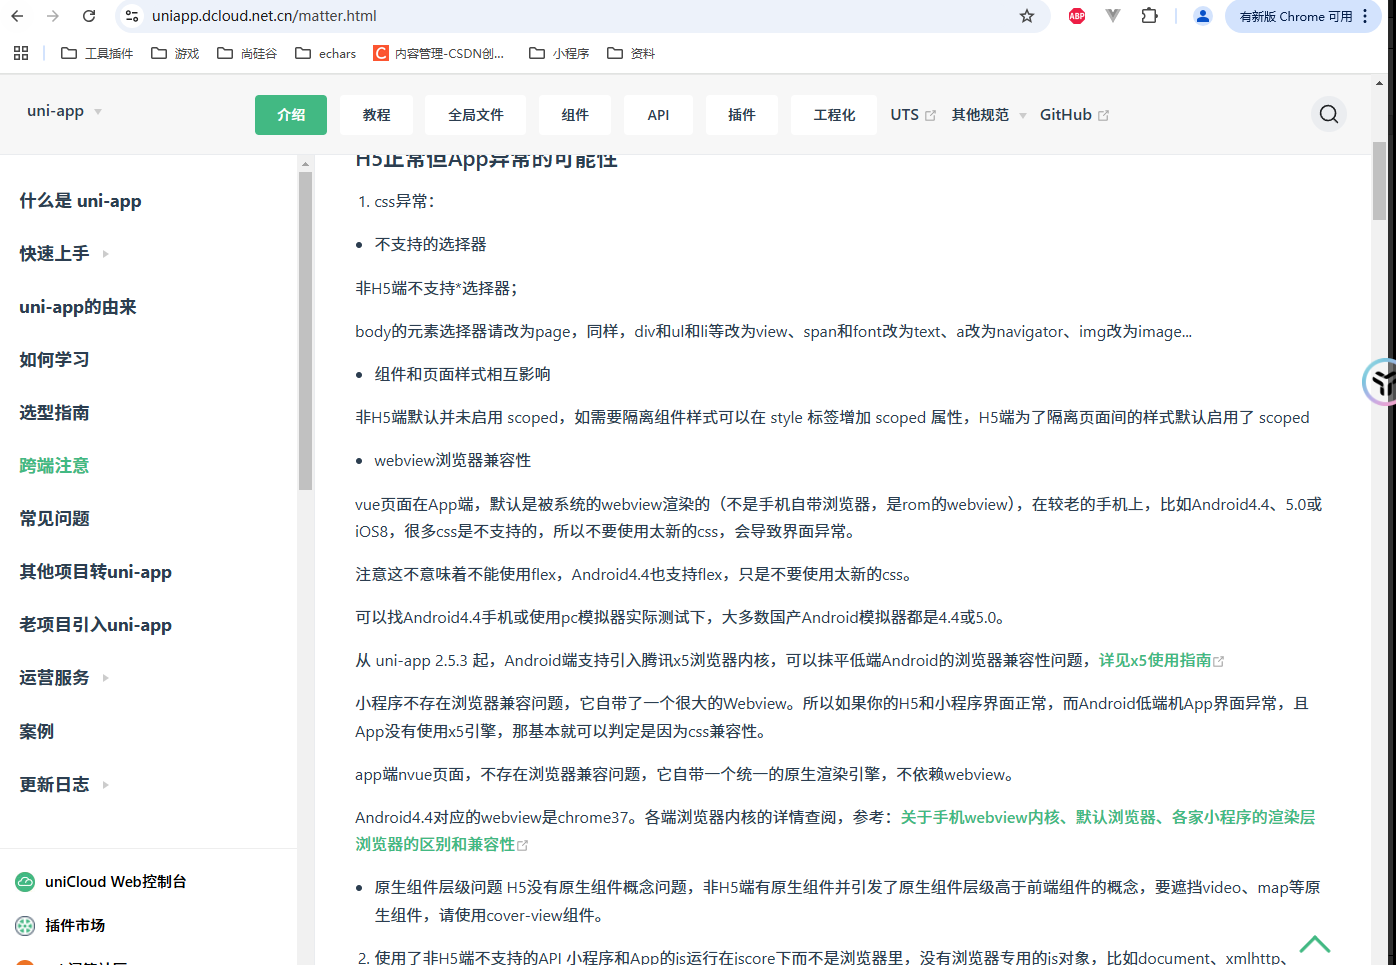Open uni-app的由来 sidebar item
This screenshot has width=1396, height=965.
pyautogui.click(x=78, y=307)
